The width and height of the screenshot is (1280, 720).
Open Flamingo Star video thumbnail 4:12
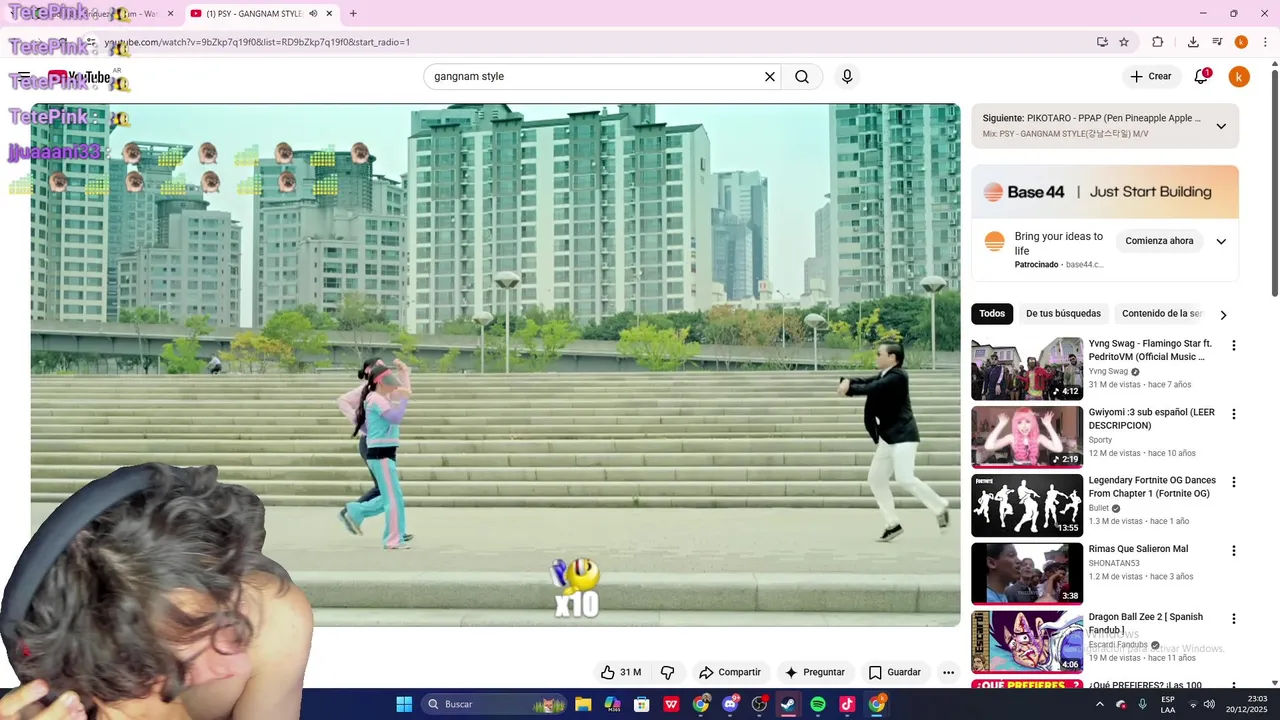click(x=1027, y=368)
